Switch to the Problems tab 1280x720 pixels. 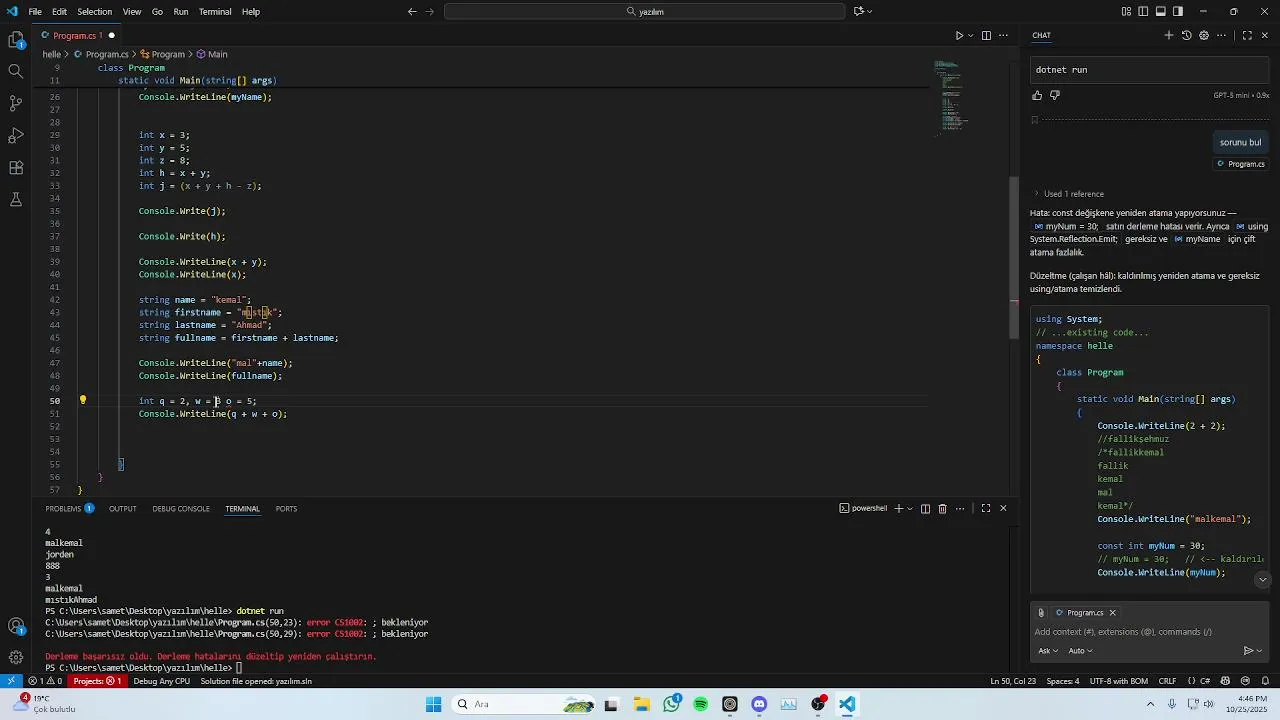pyautogui.click(x=69, y=508)
